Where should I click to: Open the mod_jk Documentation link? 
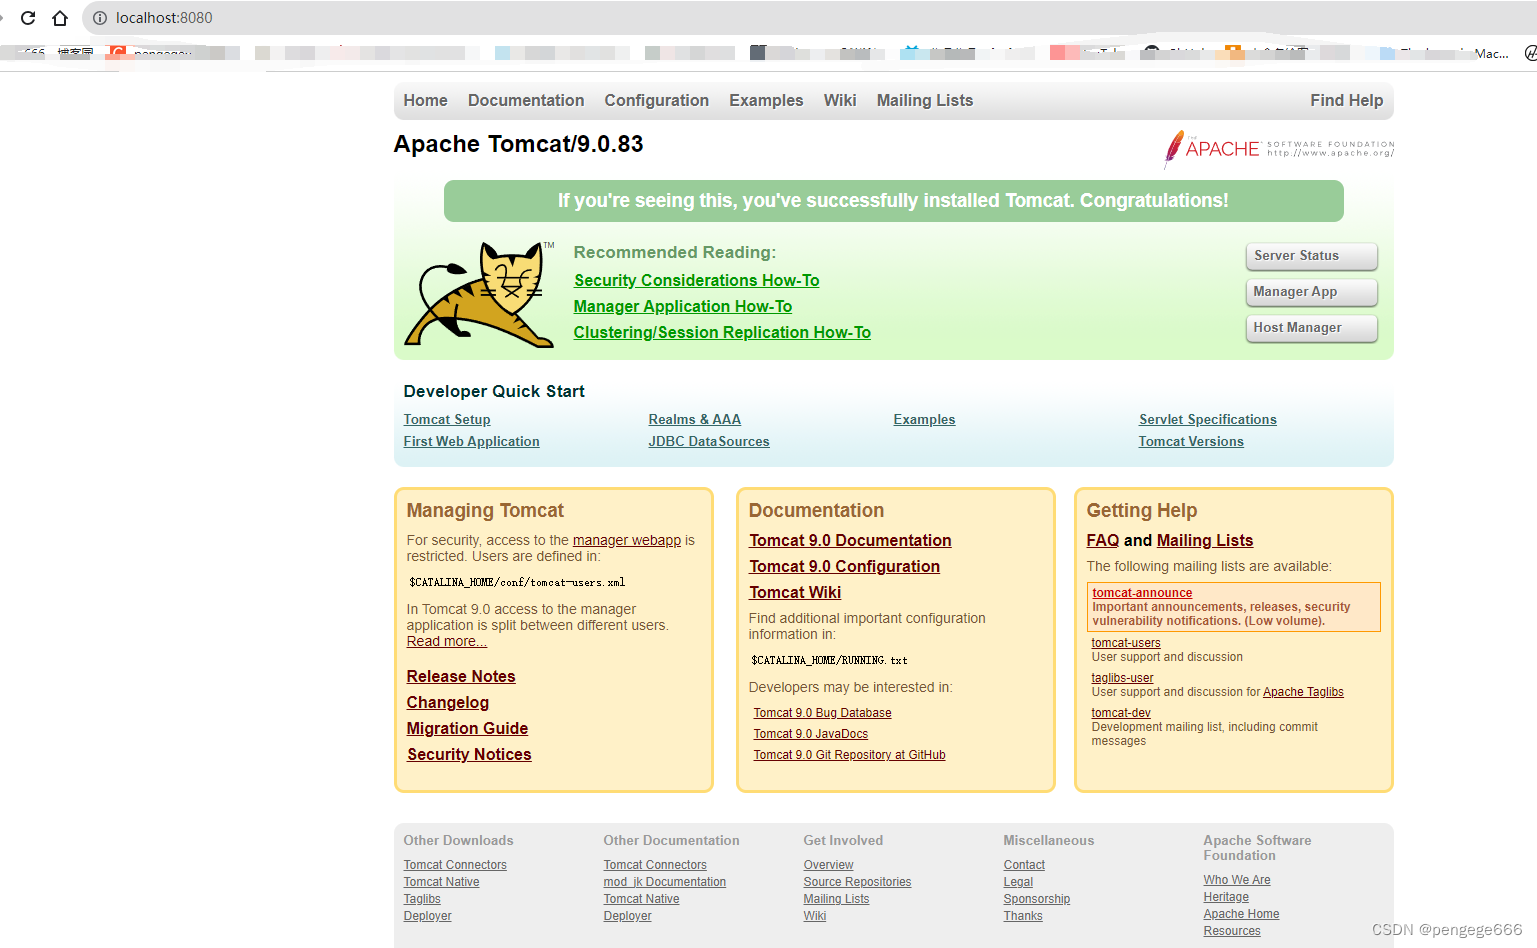pos(665,882)
